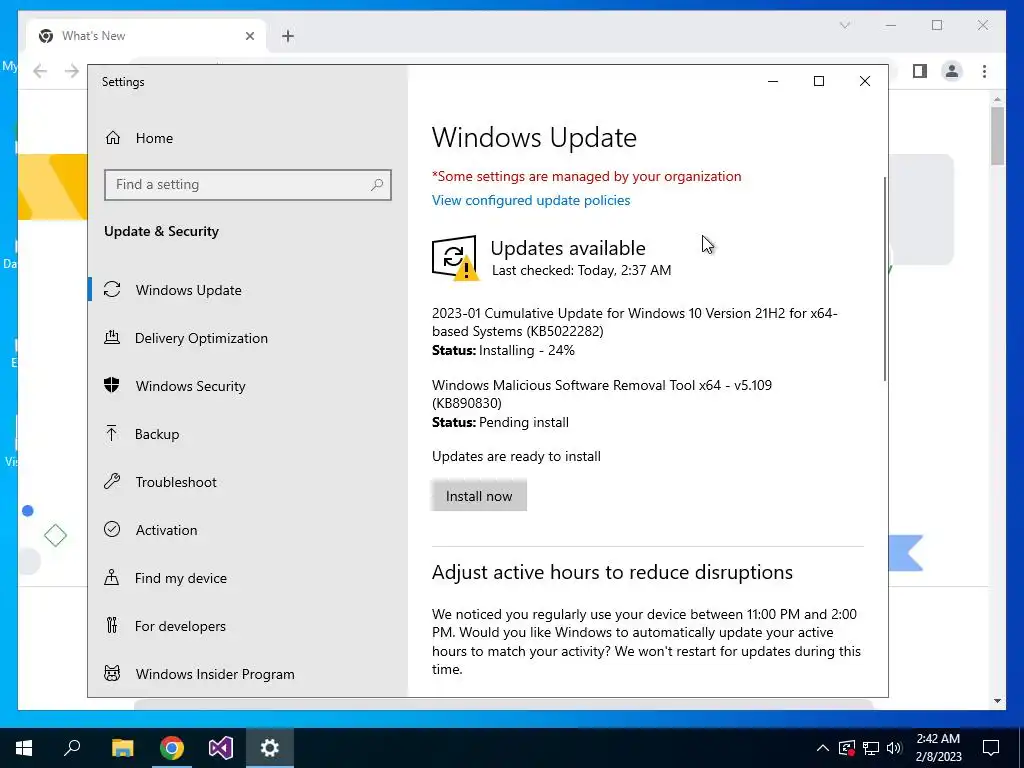Viewport: 1024px width, 768px height.
Task: Click the taskbar clock showing 2:42 AM
Action: click(938, 748)
